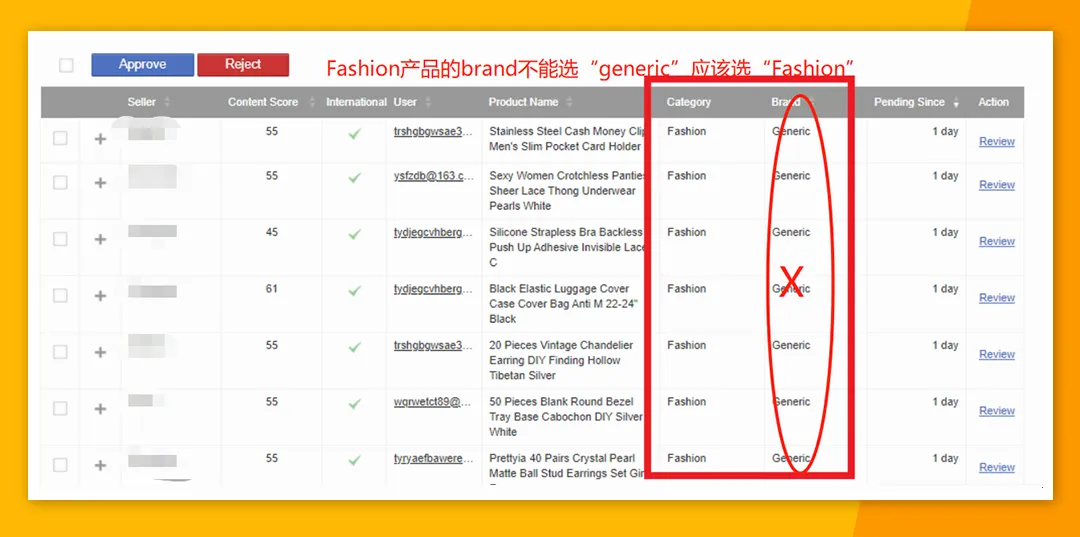
Task: Sort by Pending Since arrow icon
Action: pos(956,103)
